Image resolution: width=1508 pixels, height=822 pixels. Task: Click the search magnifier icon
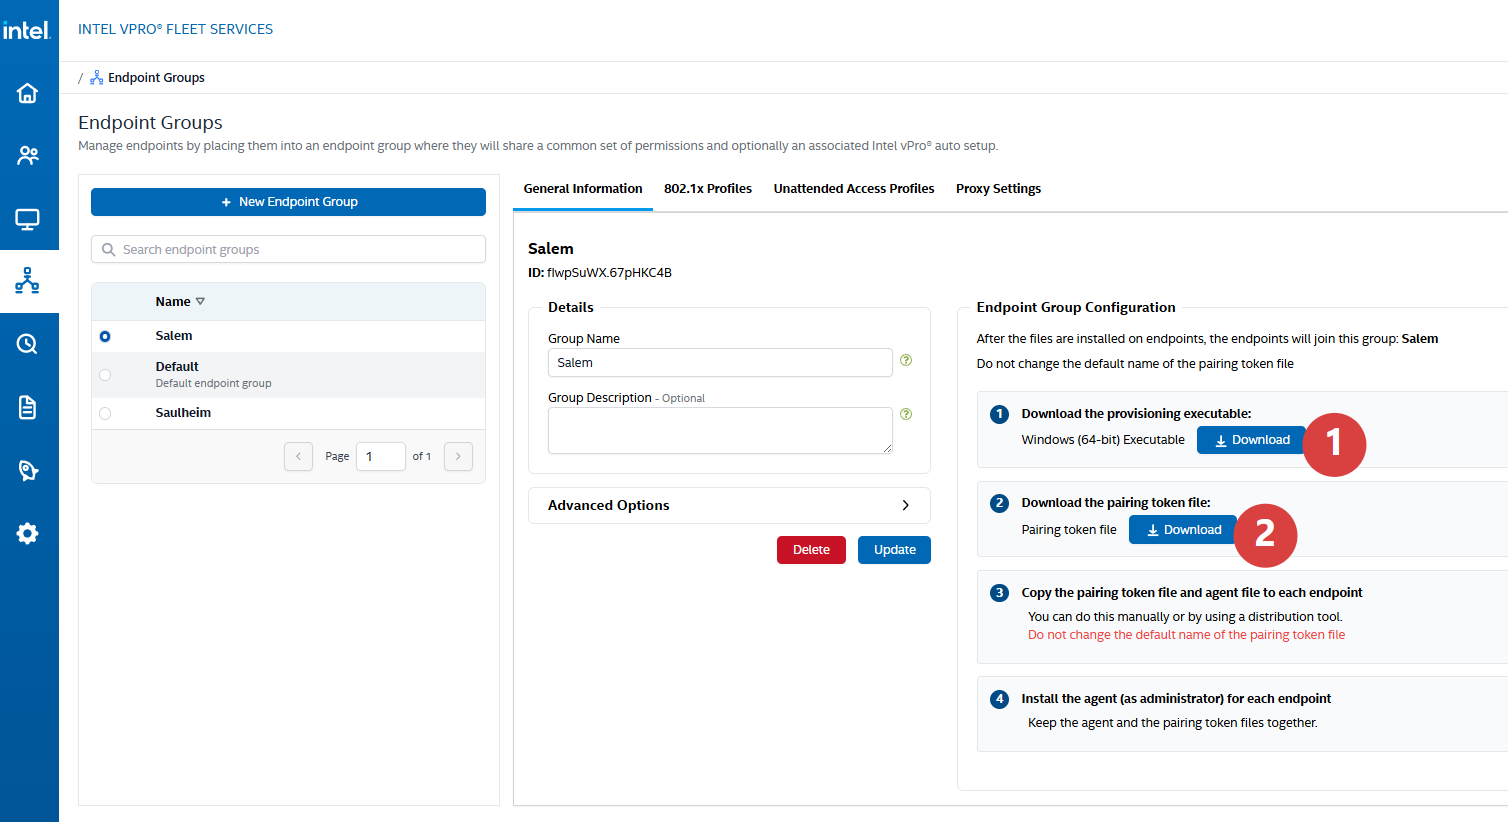tap(109, 250)
